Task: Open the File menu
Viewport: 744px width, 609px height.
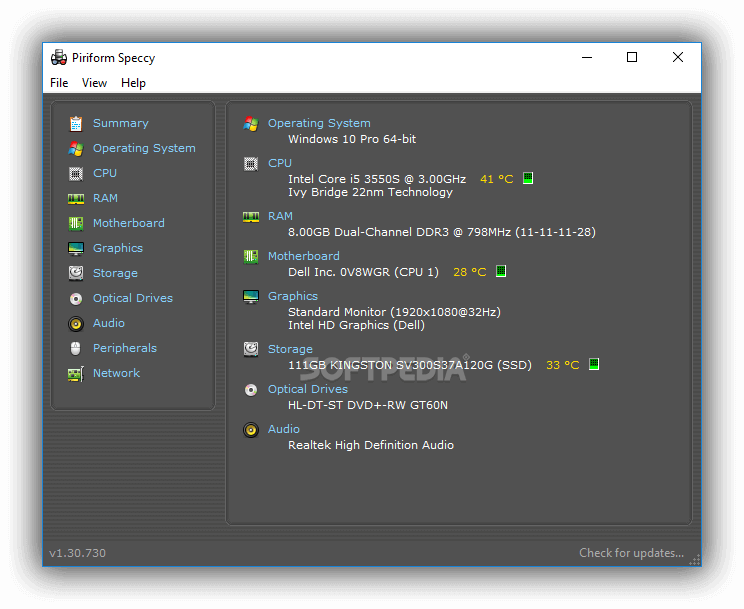Action: (59, 83)
